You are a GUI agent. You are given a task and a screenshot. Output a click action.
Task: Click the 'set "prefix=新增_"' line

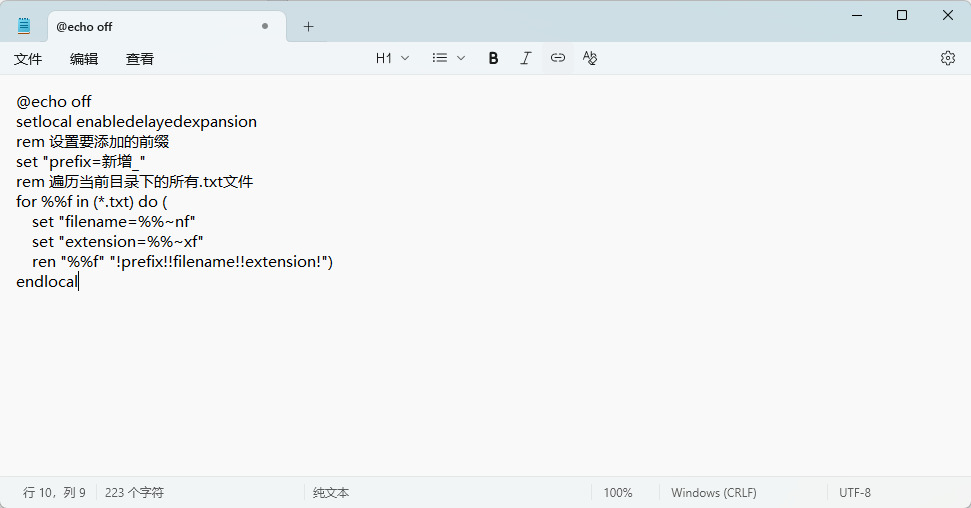click(x=81, y=162)
